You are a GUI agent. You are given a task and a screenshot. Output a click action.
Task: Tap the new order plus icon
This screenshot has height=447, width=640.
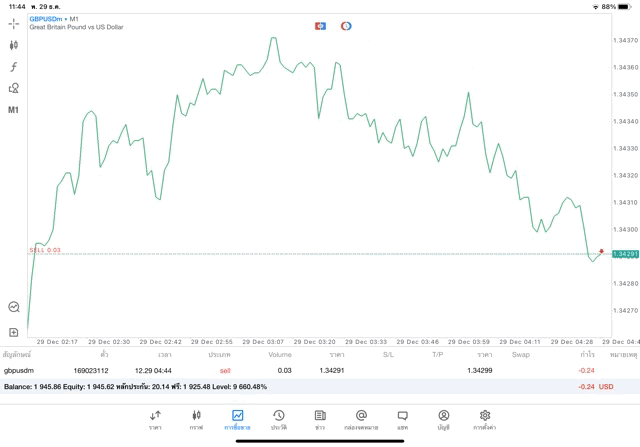click(x=14, y=331)
